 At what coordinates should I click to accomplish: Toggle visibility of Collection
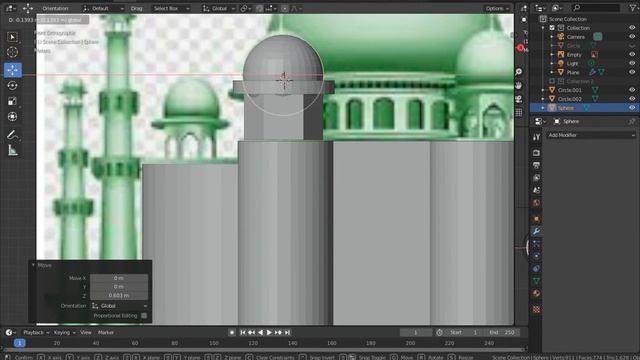click(x=632, y=28)
